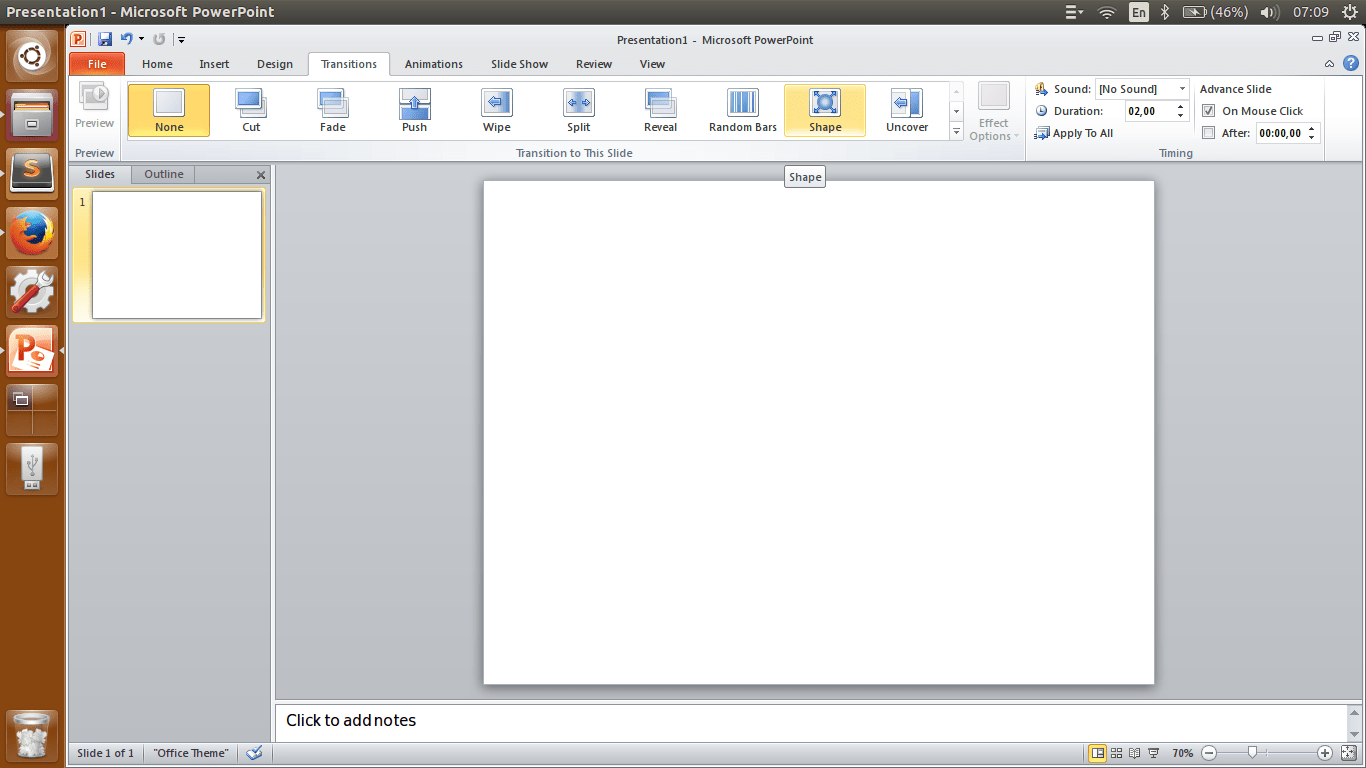
Task: Open Ubuntu Dash home button
Action: coord(32,57)
